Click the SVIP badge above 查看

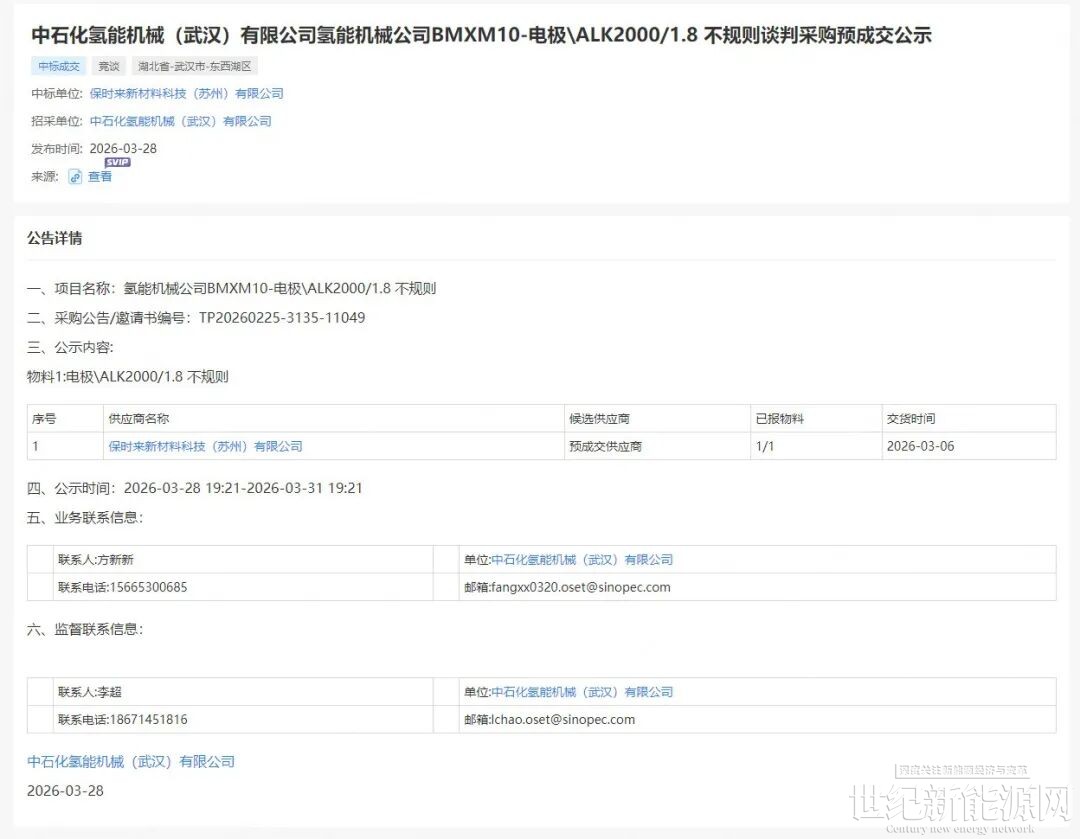117,162
